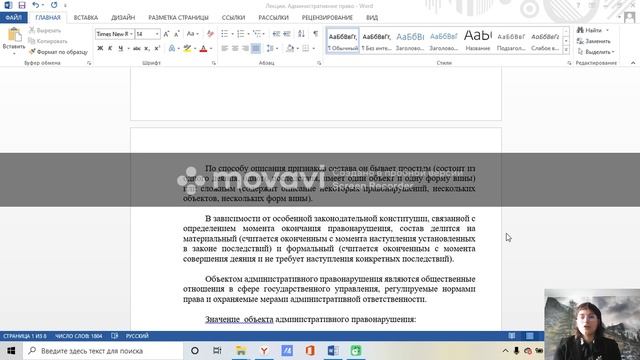
Task: Undo last action in Quick Access toolbar
Action: pyautogui.click(x=36, y=5)
